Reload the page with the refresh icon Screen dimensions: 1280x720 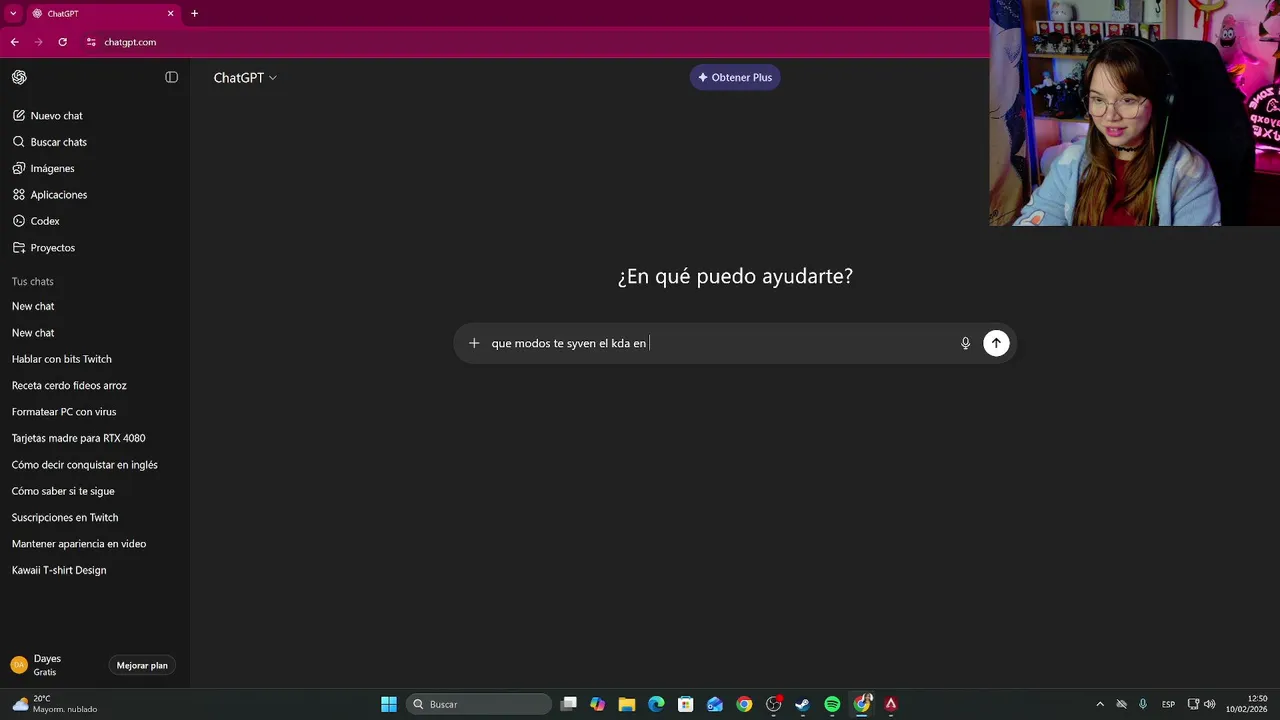coord(62,42)
